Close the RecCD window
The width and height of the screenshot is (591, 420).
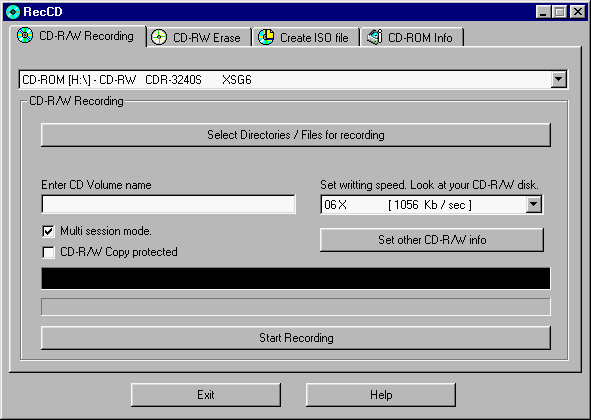tap(577, 12)
